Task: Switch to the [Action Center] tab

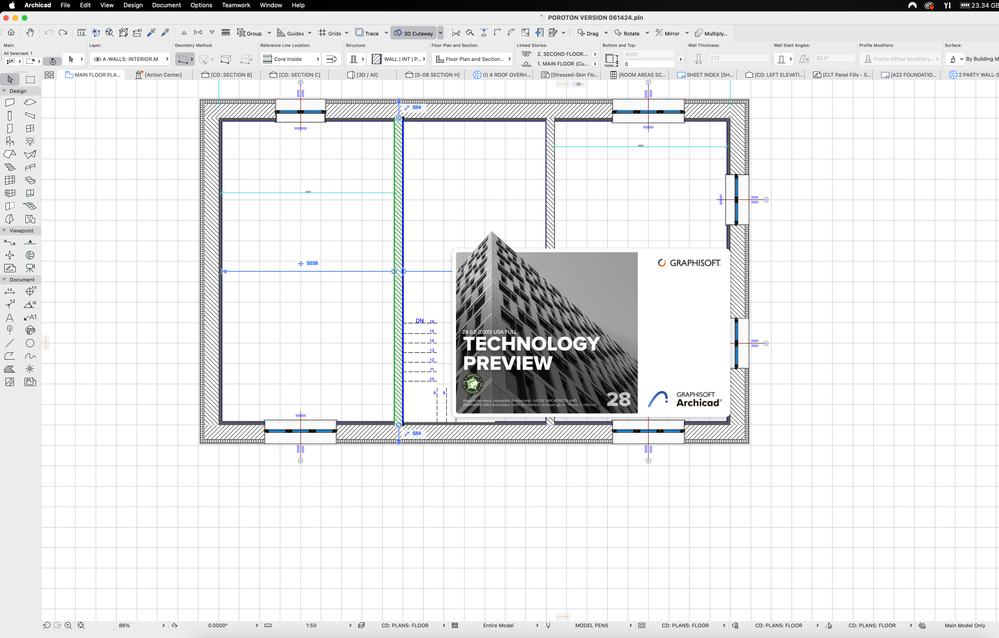Action: pyautogui.click(x=158, y=75)
